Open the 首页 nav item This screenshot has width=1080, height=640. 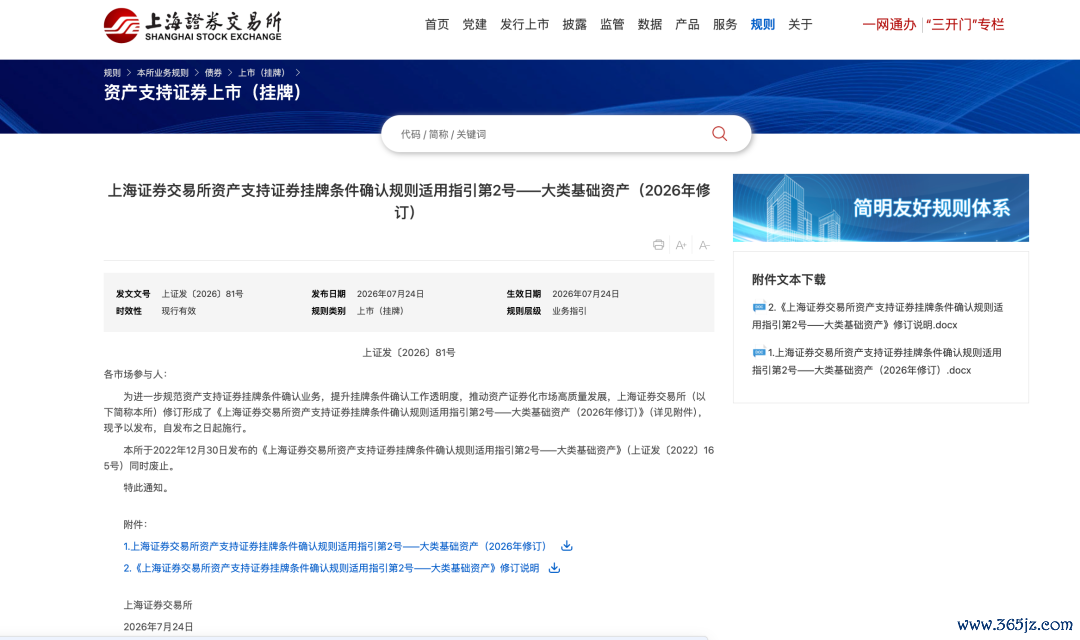click(x=437, y=25)
